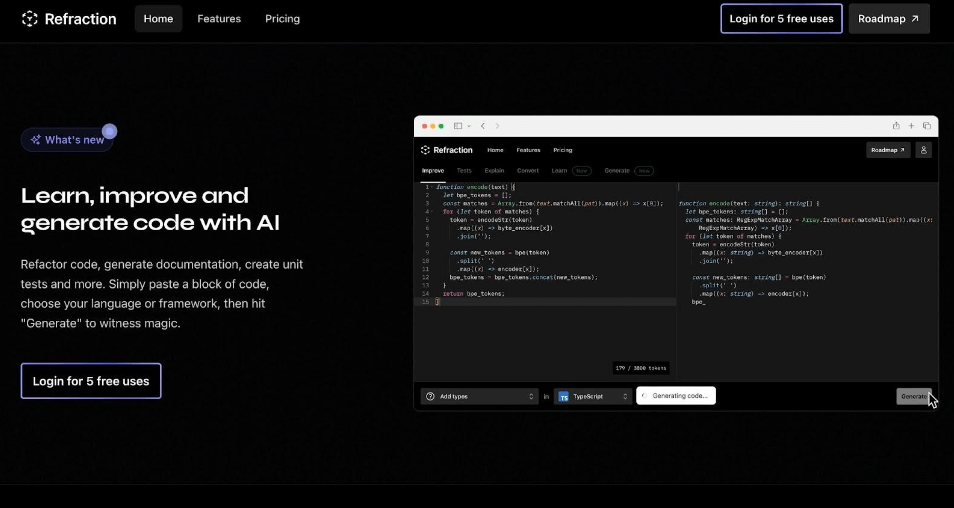Image resolution: width=954 pixels, height=508 pixels.
Task: Click the macOS yellow minimize dot in the demo browser
Action: pyautogui.click(x=433, y=126)
